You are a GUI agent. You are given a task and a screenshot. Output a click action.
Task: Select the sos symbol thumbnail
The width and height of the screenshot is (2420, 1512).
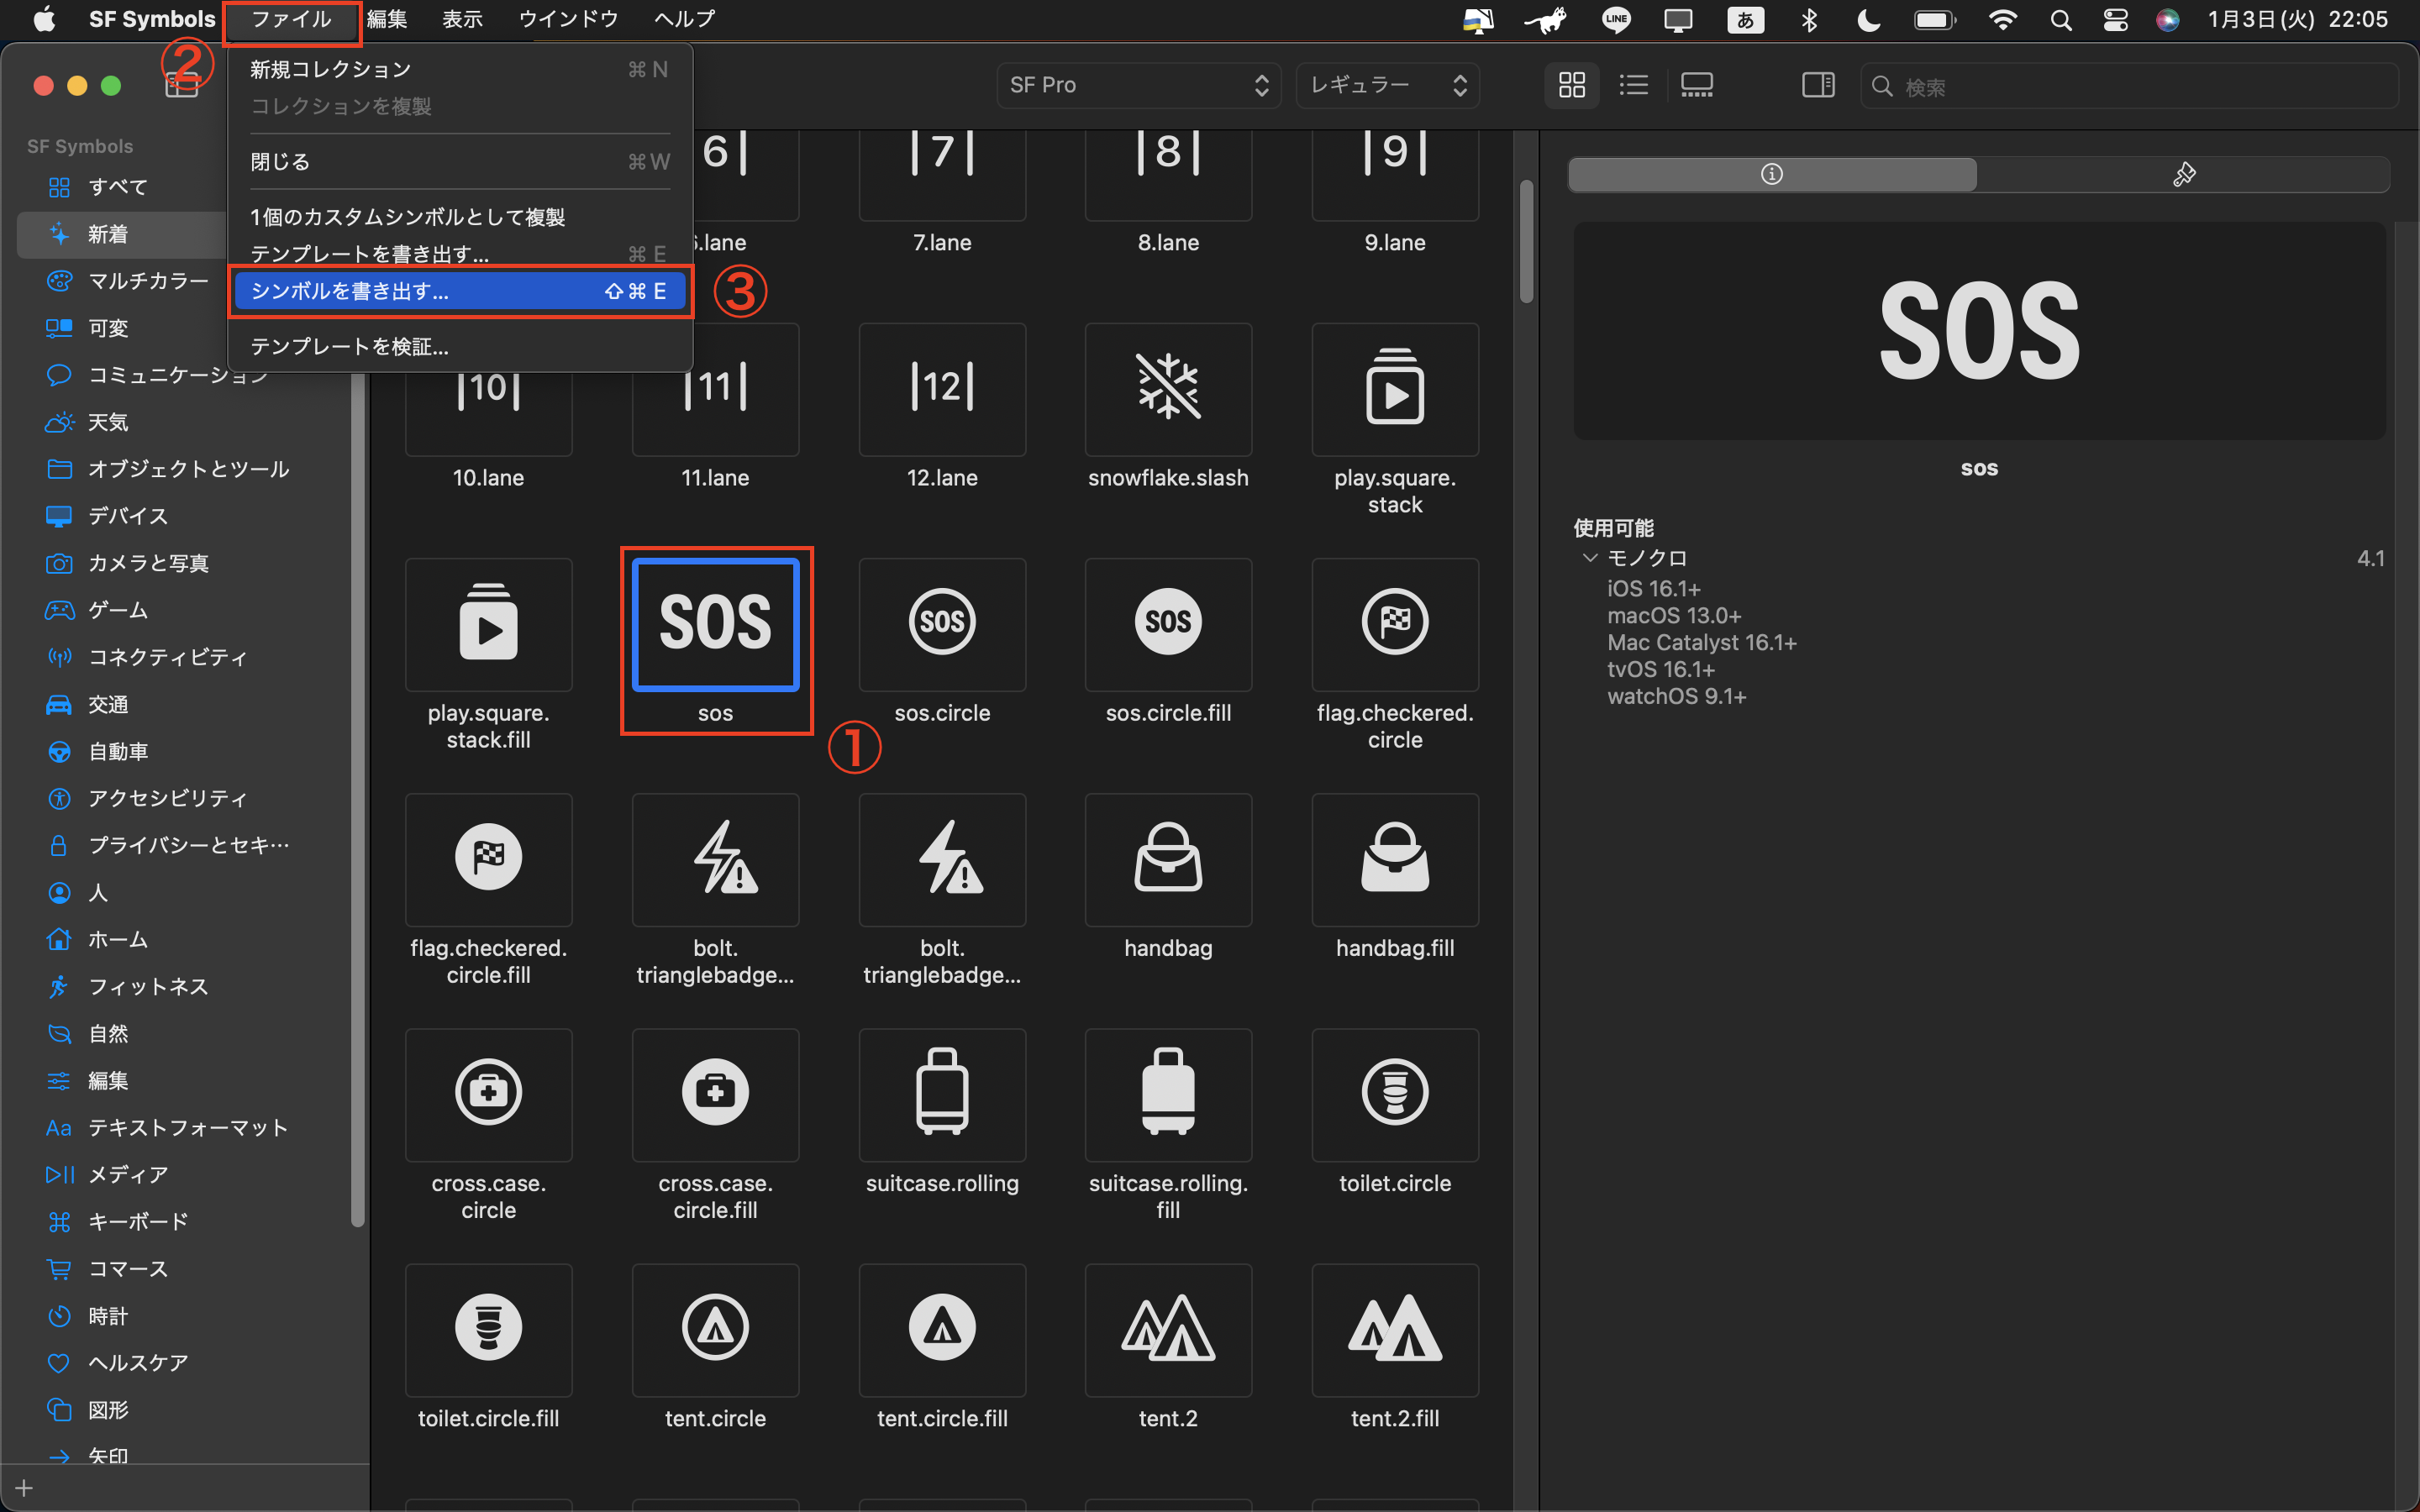(x=715, y=624)
